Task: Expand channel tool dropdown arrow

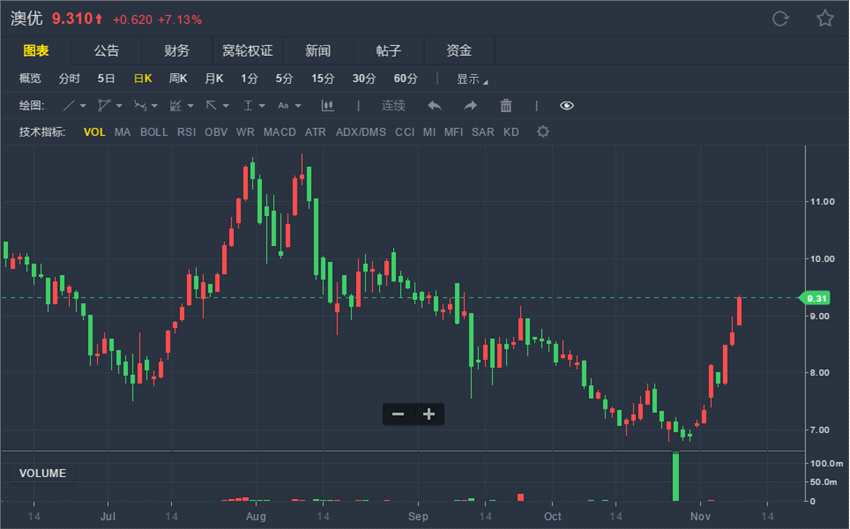Action: [119, 106]
